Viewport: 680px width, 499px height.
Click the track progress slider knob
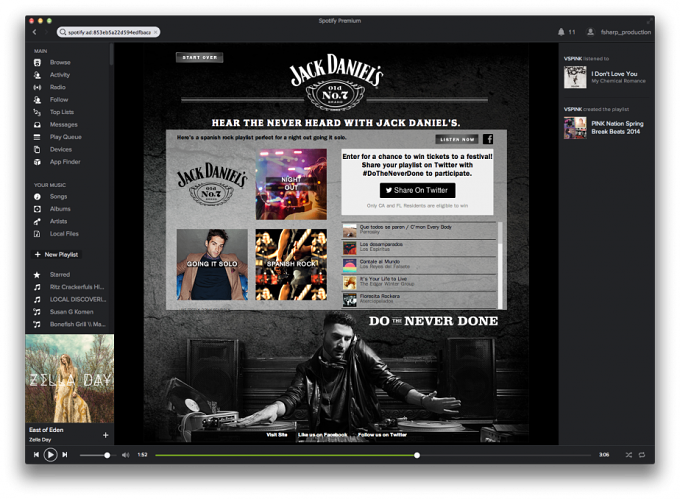[x=417, y=455]
